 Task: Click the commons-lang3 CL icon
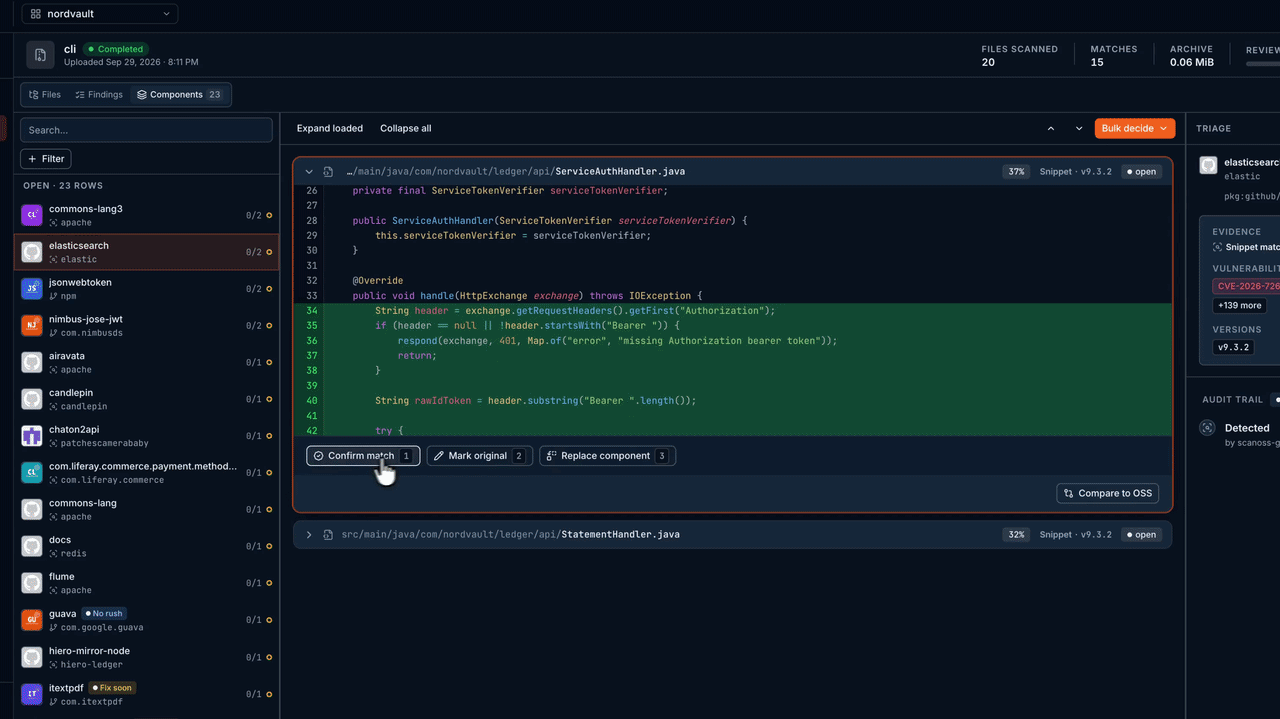point(32,215)
